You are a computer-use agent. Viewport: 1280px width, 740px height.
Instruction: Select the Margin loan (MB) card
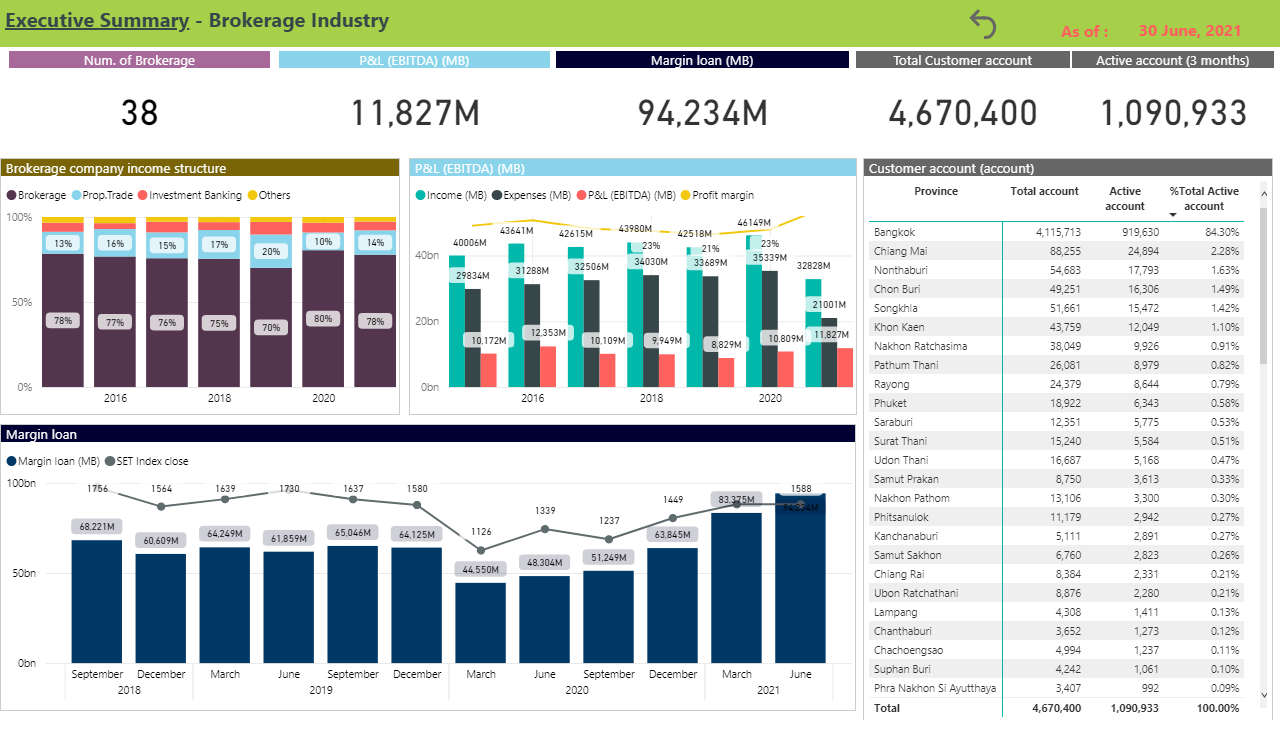click(703, 59)
